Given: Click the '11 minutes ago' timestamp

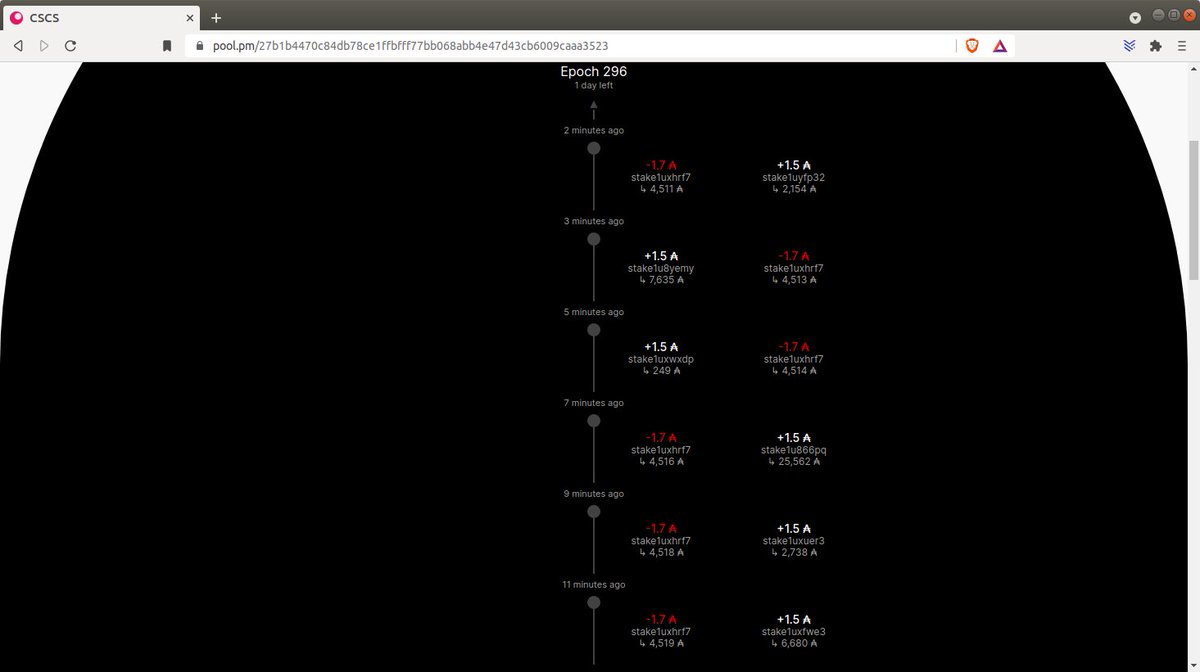Looking at the screenshot, I should 594,585.
